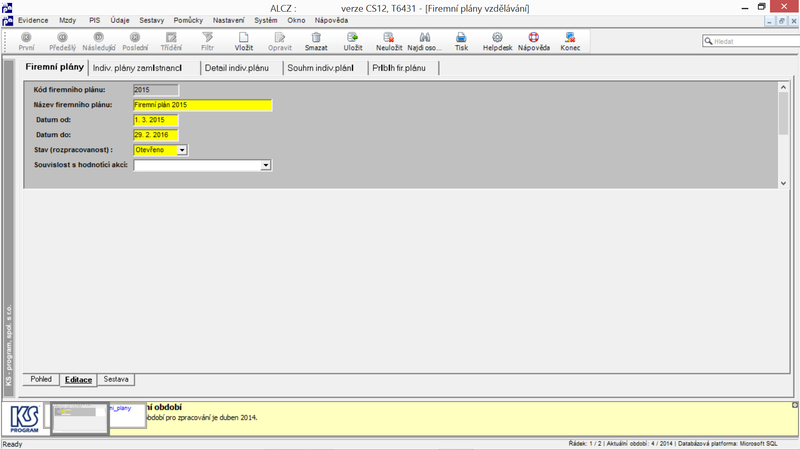Open the Okno menu
800x450 pixels.
(296, 20)
